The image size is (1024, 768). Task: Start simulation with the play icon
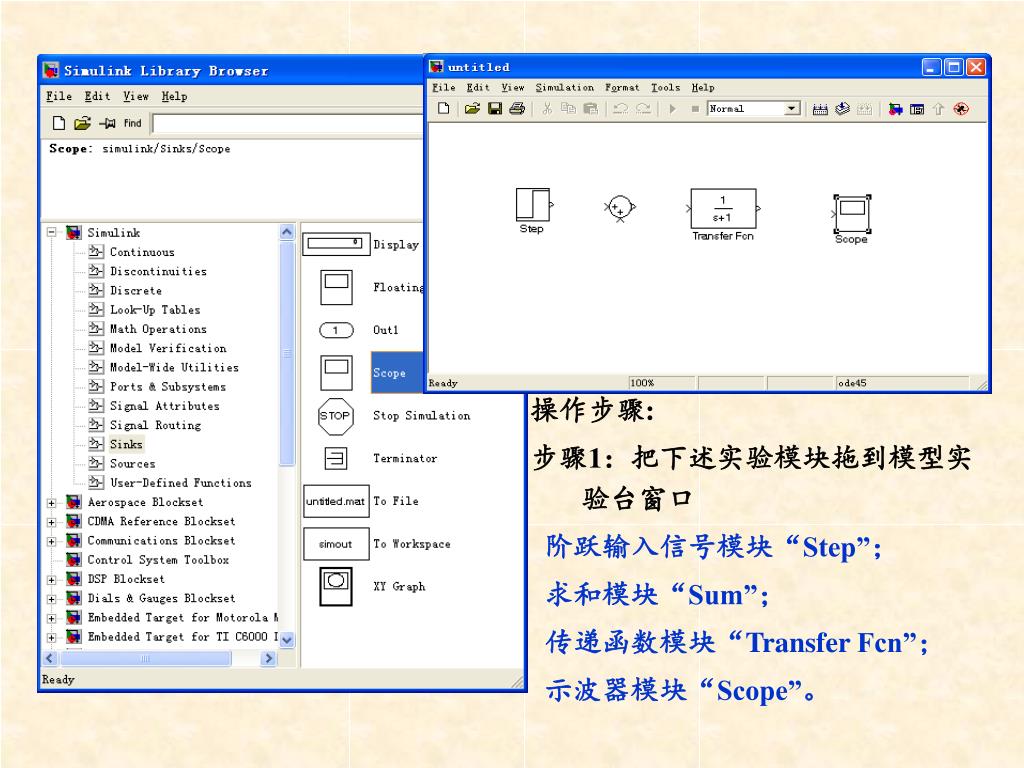[x=673, y=108]
